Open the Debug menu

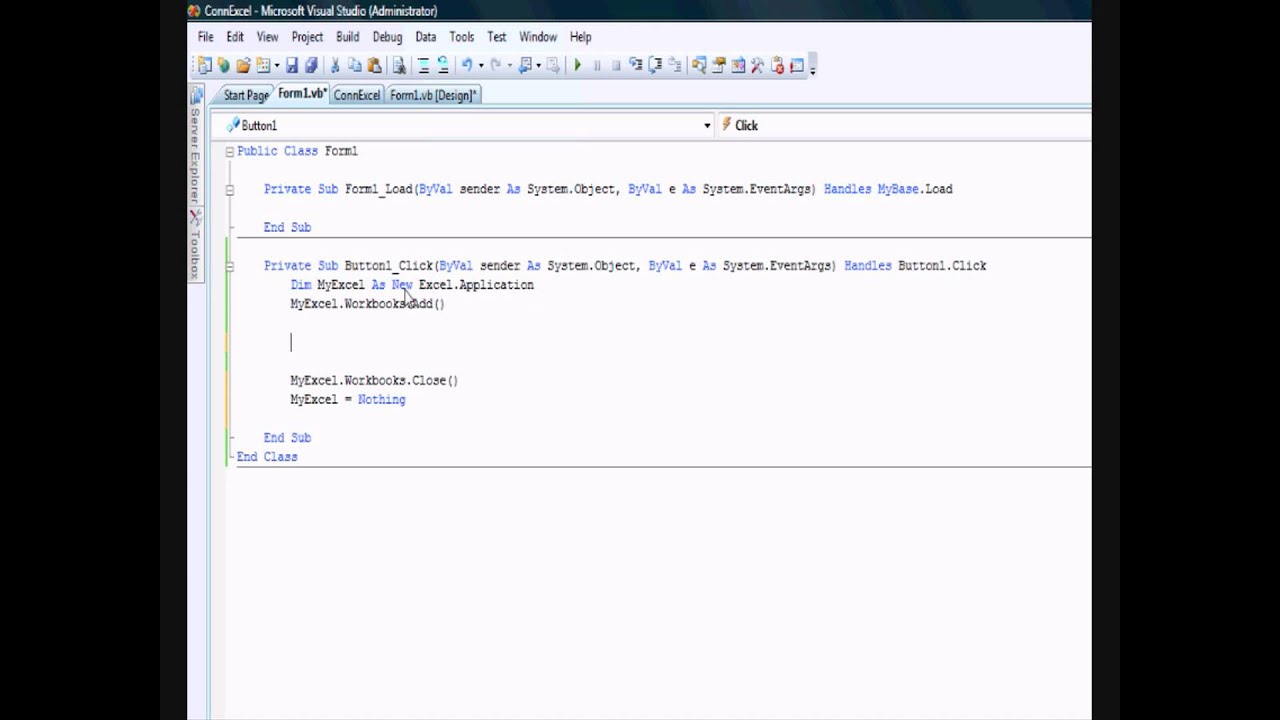coord(387,37)
